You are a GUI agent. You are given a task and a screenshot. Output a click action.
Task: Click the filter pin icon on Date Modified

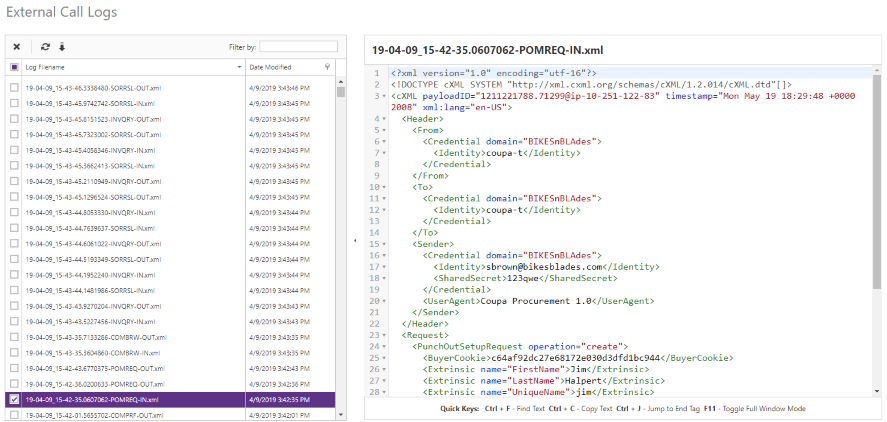tap(327, 67)
